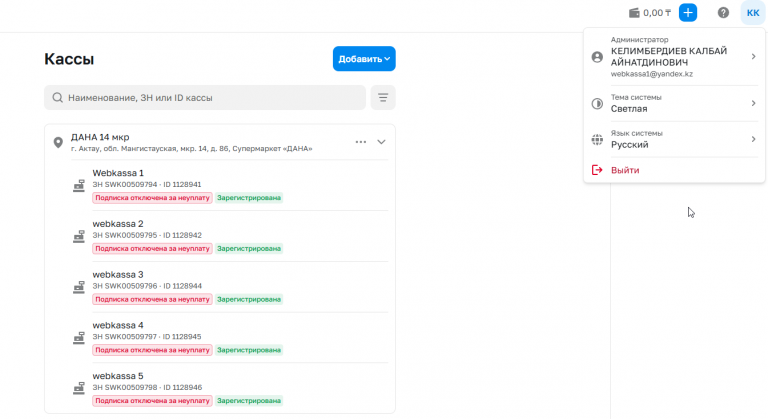Open the webkassa 3 row
This screenshot has height=419, width=768.
229,287
